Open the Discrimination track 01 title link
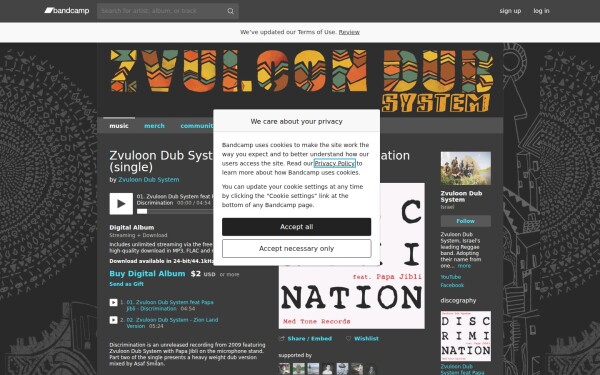The image size is (600, 375). [x=170, y=305]
